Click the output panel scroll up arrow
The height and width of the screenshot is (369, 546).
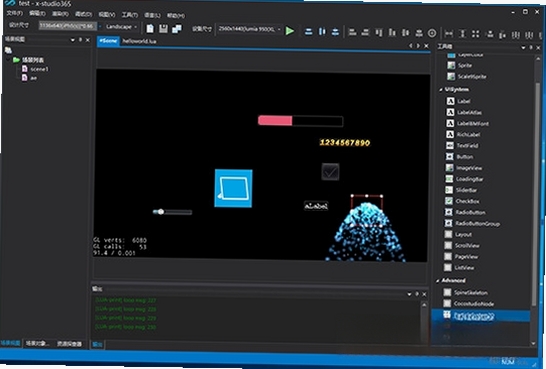point(424,305)
